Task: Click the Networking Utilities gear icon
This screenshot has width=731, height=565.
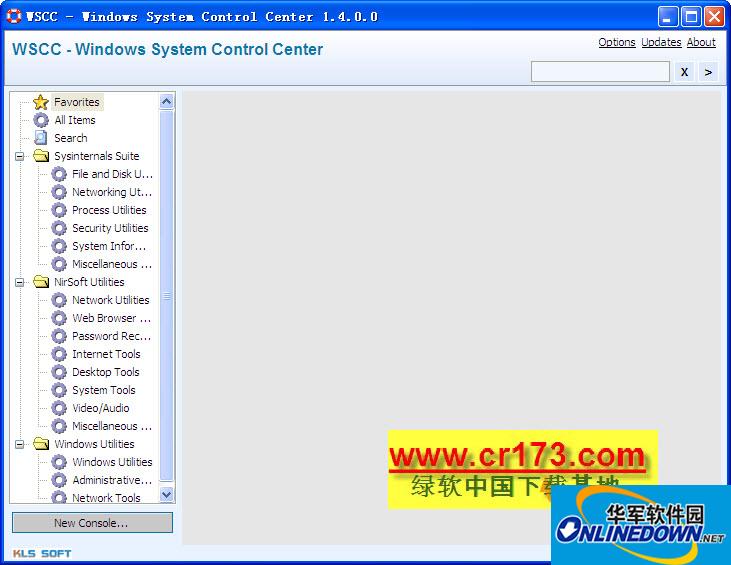Action: pyautogui.click(x=59, y=192)
